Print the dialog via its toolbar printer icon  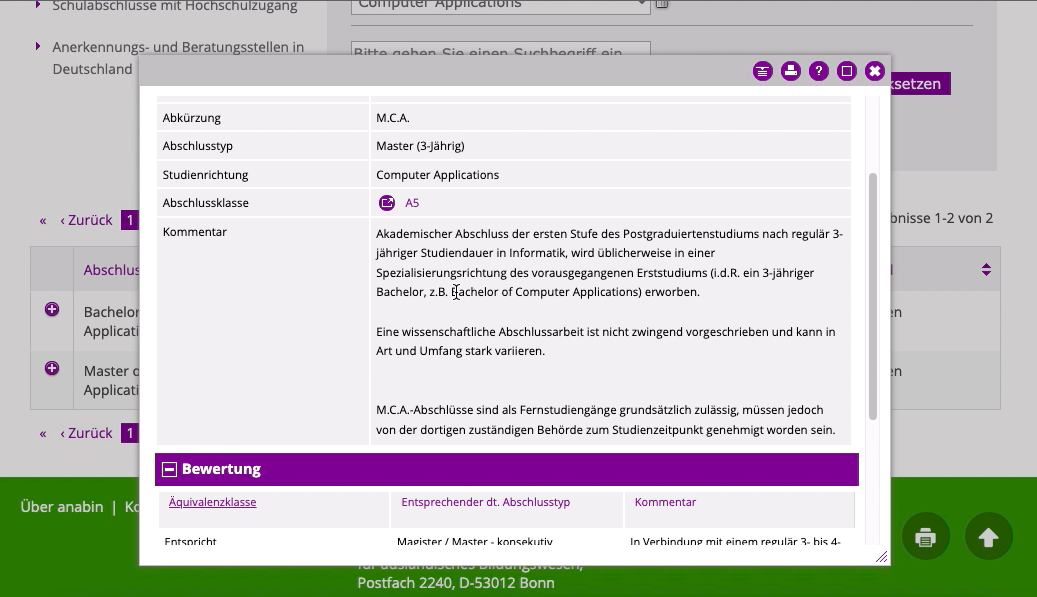[x=791, y=71]
